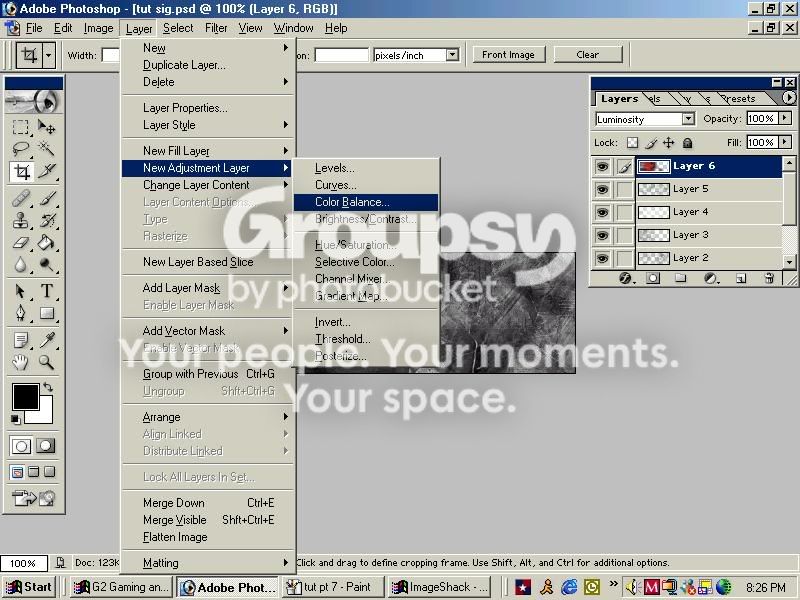The image size is (800, 600).
Task: Open the Opacity slider arrow
Action: pos(785,118)
